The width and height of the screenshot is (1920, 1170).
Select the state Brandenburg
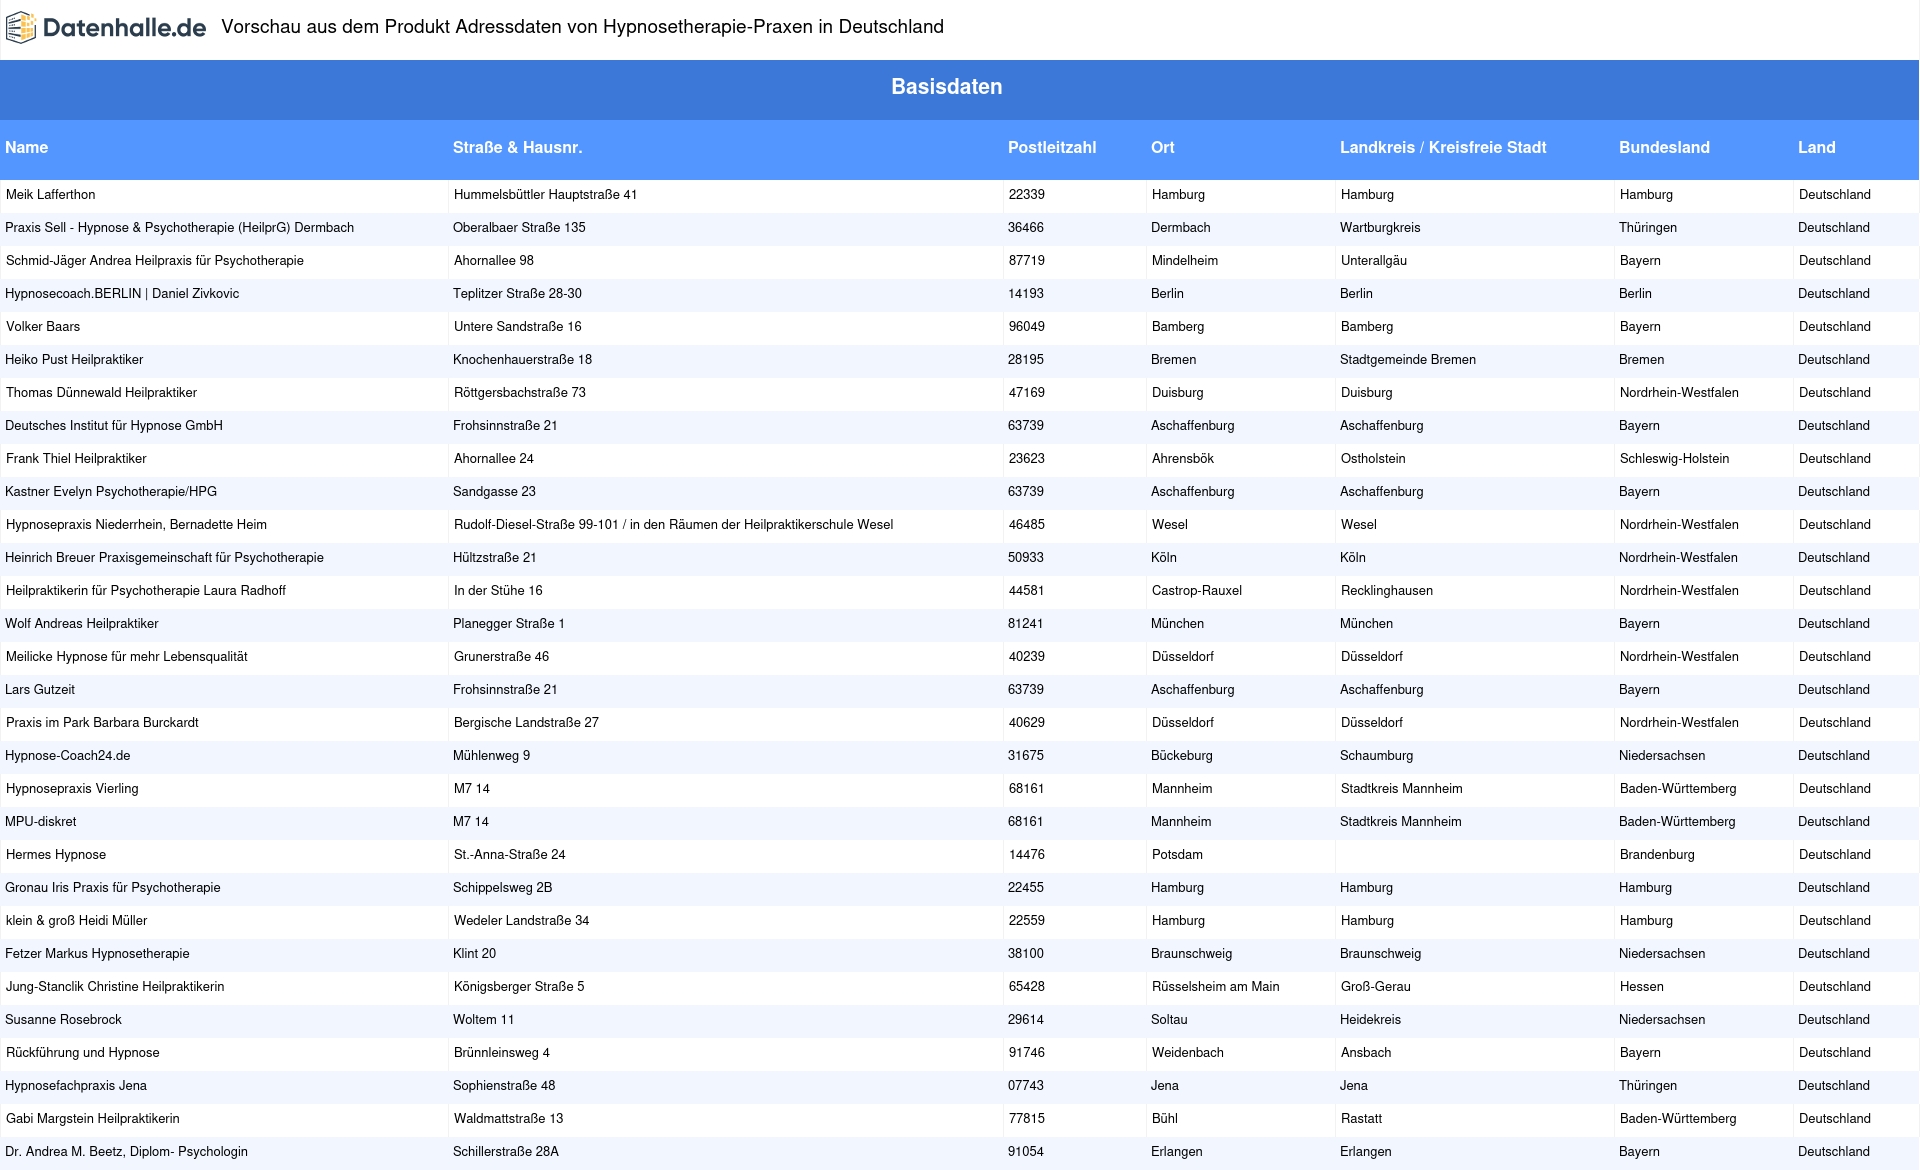pyautogui.click(x=1657, y=855)
